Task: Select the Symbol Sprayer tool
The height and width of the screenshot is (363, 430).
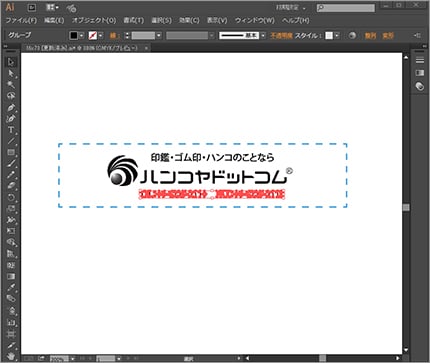Action: (11, 311)
